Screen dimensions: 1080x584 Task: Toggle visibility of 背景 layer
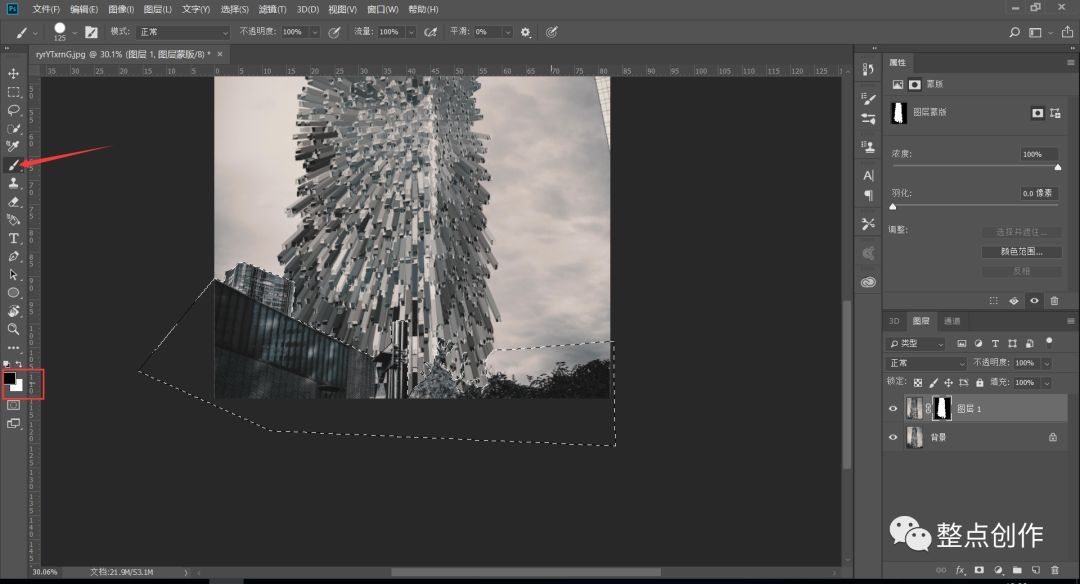[893, 437]
